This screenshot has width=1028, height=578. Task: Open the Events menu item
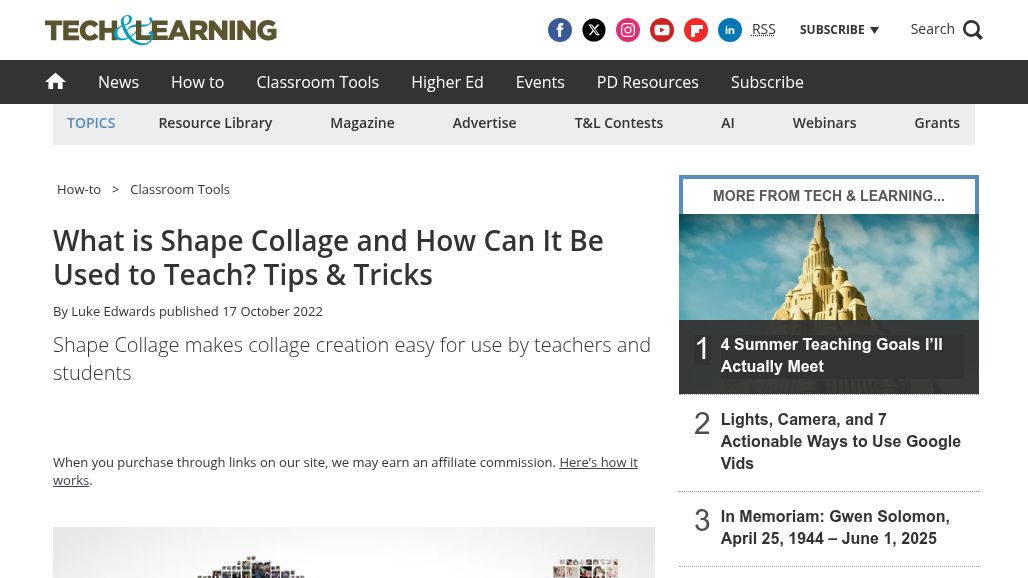pos(540,82)
